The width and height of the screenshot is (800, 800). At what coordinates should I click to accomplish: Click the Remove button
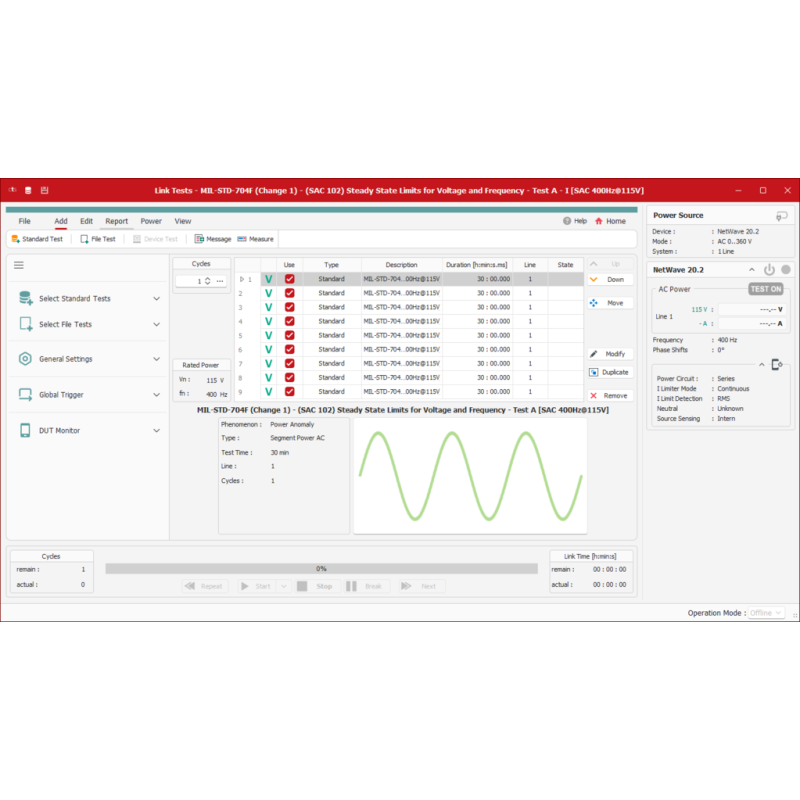coord(610,395)
